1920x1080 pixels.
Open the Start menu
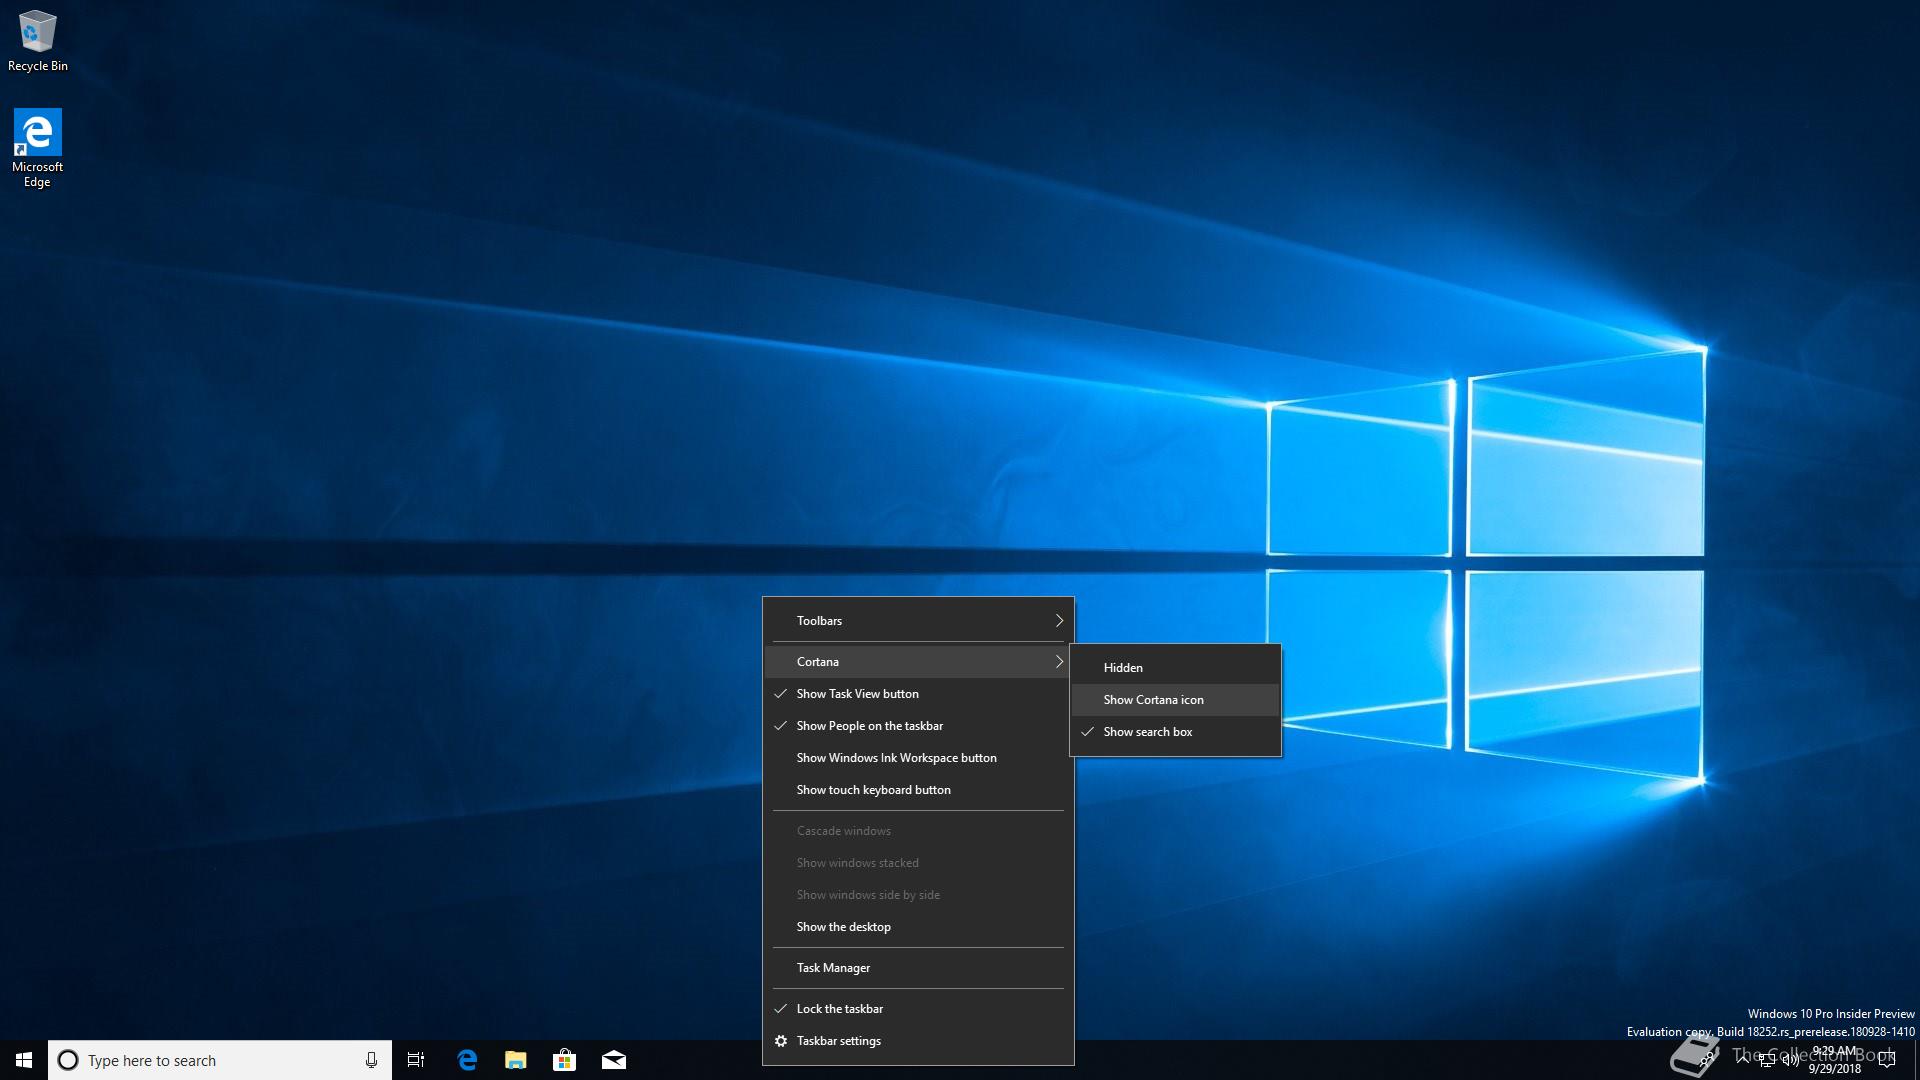tap(24, 1060)
